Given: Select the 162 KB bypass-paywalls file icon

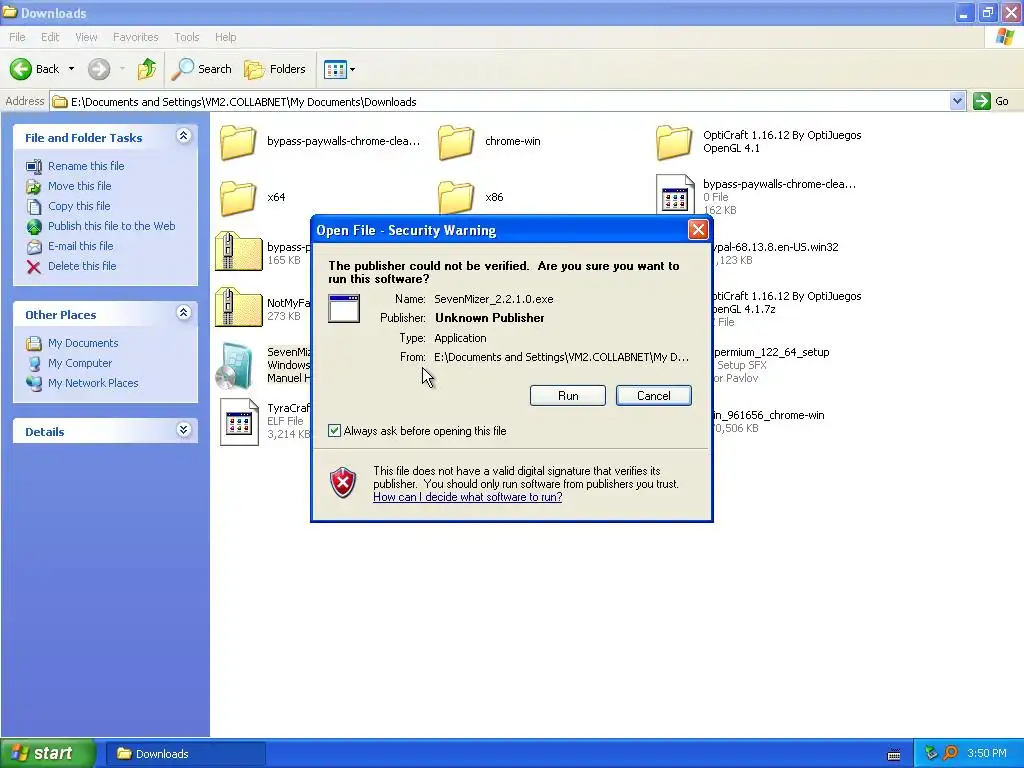Looking at the screenshot, I should [675, 194].
